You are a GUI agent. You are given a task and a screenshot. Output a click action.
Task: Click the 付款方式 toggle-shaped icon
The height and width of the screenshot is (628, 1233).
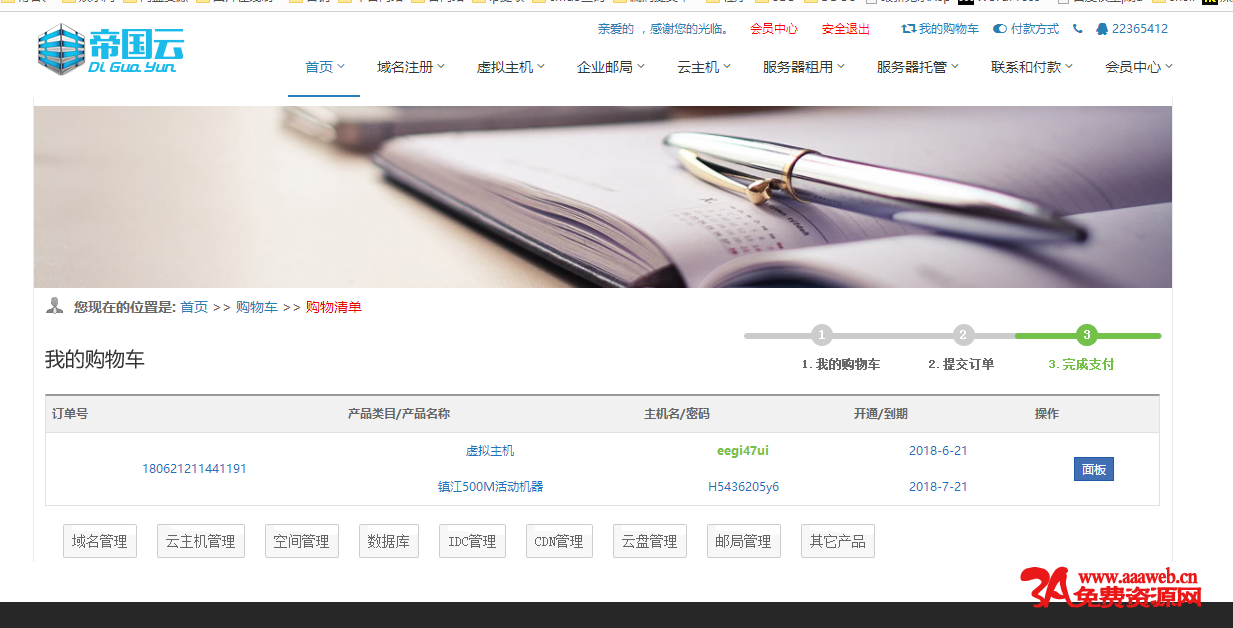tap(999, 29)
